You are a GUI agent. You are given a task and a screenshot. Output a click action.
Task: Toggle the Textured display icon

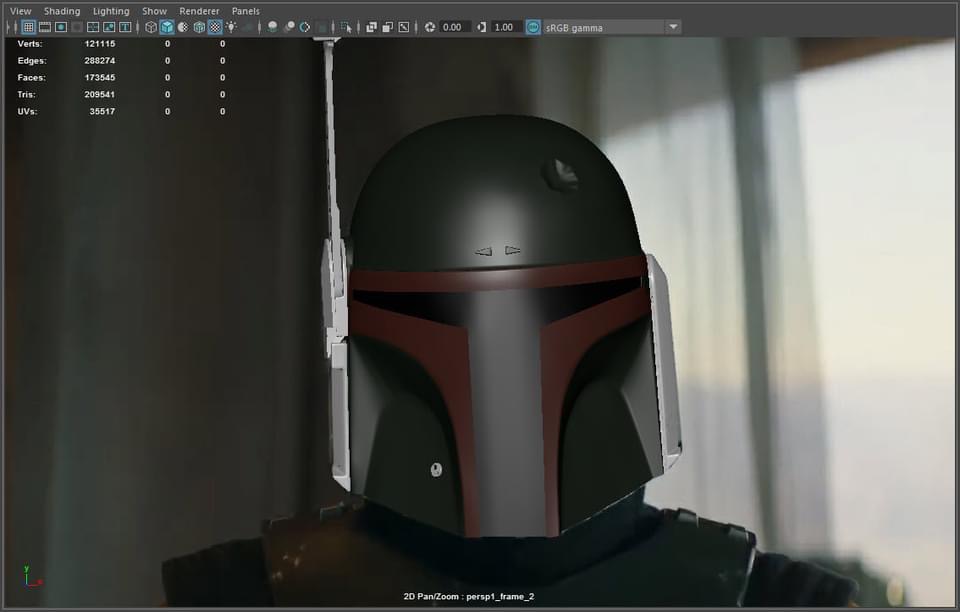pyautogui.click(x=215, y=27)
